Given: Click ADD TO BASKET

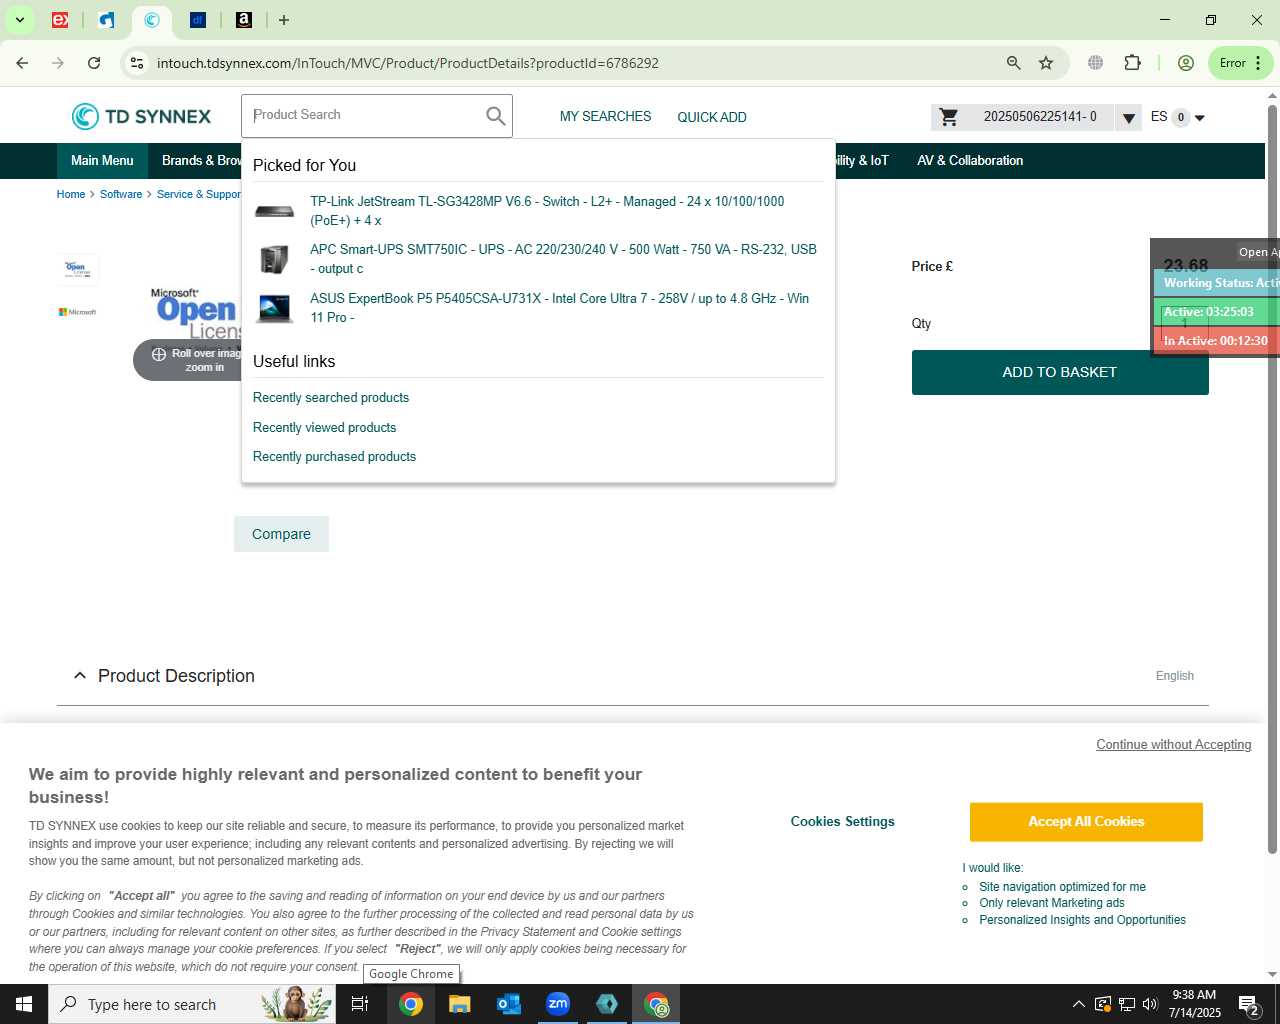Looking at the screenshot, I should point(1060,372).
